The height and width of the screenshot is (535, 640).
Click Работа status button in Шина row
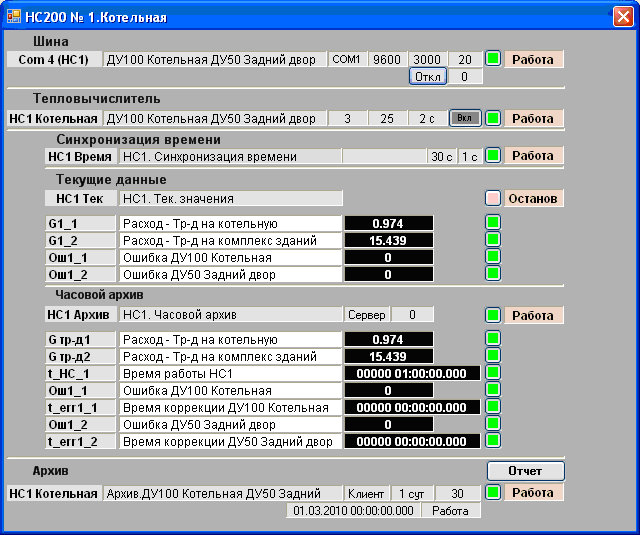point(533,60)
